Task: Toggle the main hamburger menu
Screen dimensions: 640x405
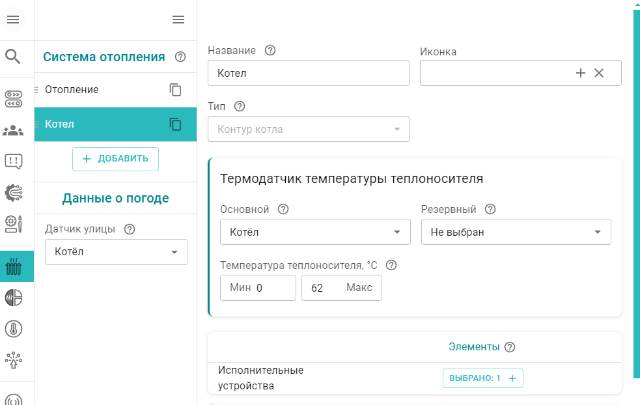Action: point(13,19)
